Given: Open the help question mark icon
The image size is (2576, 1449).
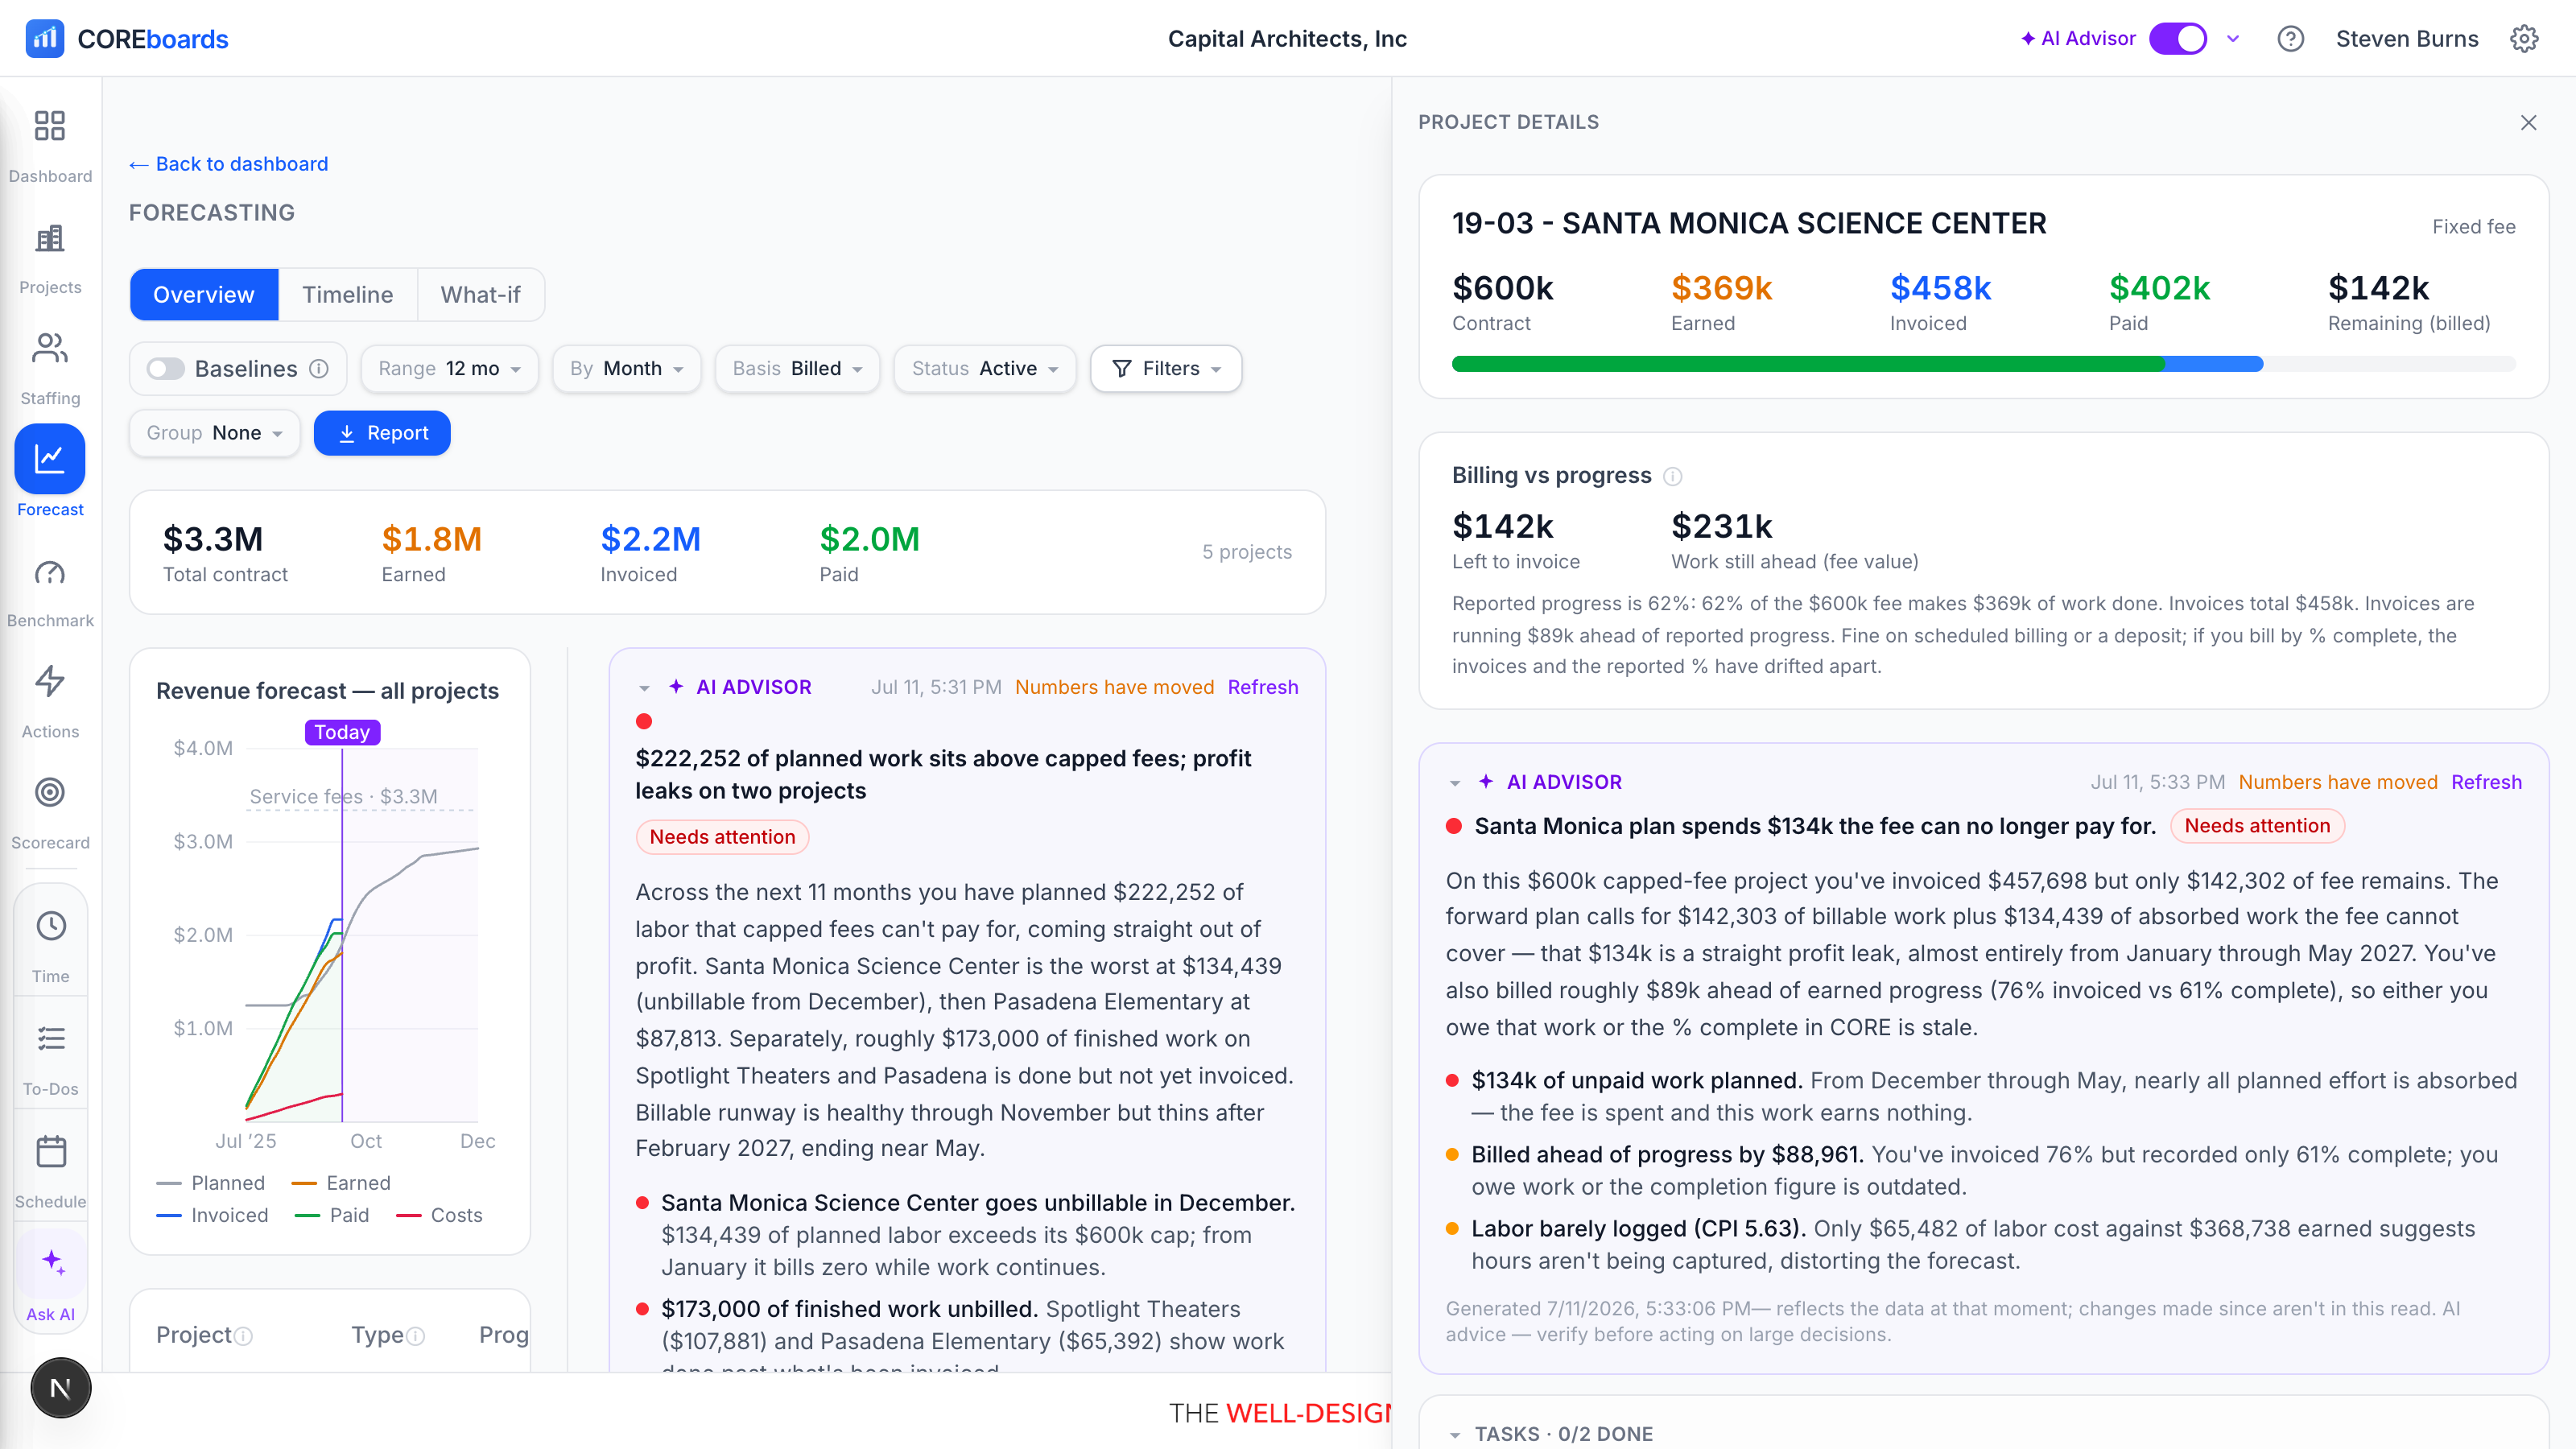Looking at the screenshot, I should pyautogui.click(x=2290, y=39).
